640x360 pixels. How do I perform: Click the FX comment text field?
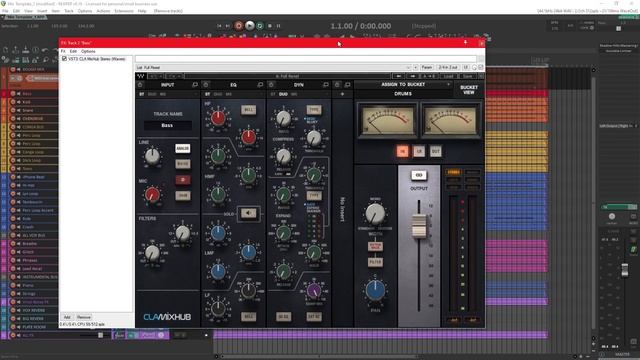[306, 59]
